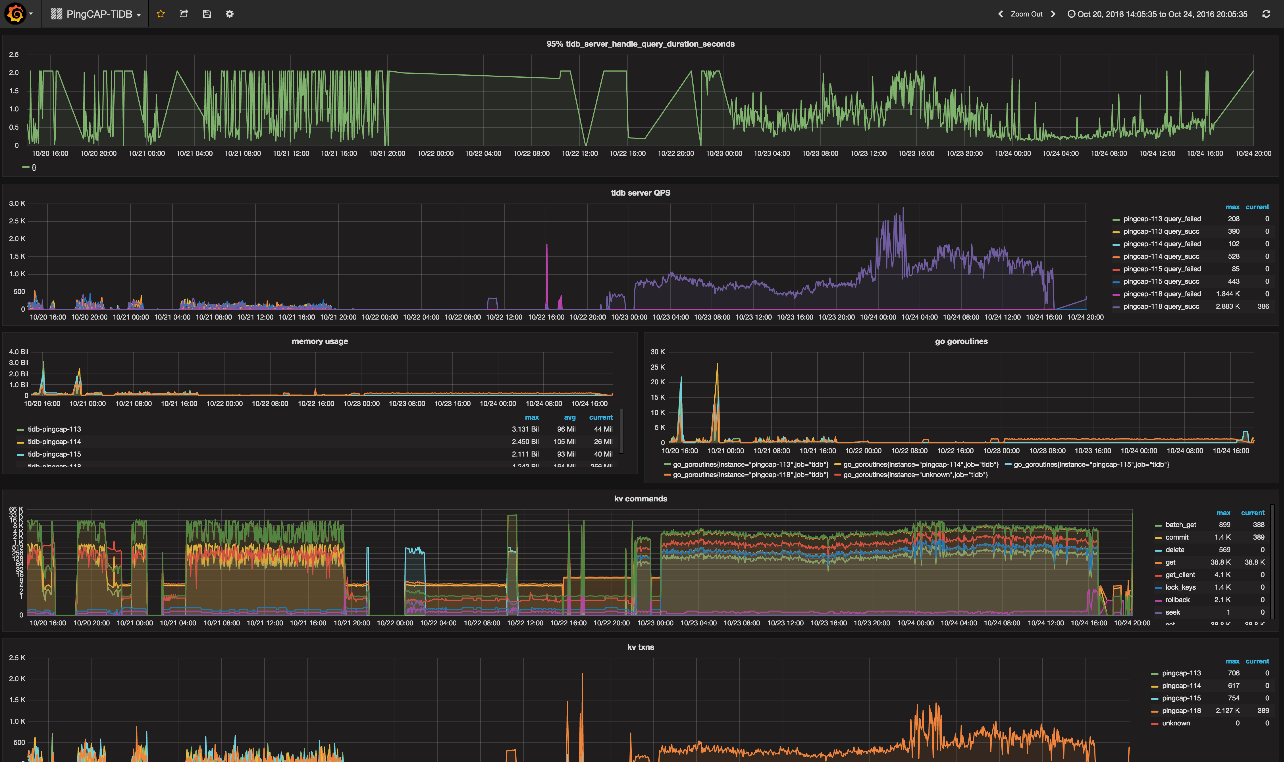The image size is (1284, 762).
Task: Star this dashboard as favorite
Action: pyautogui.click(x=158, y=14)
